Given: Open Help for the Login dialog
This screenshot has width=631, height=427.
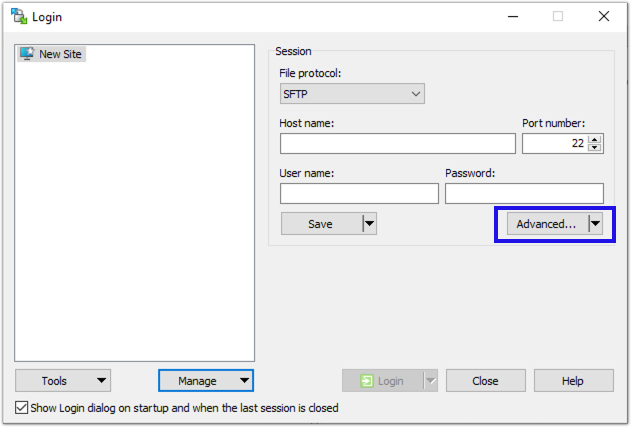Looking at the screenshot, I should [x=573, y=381].
